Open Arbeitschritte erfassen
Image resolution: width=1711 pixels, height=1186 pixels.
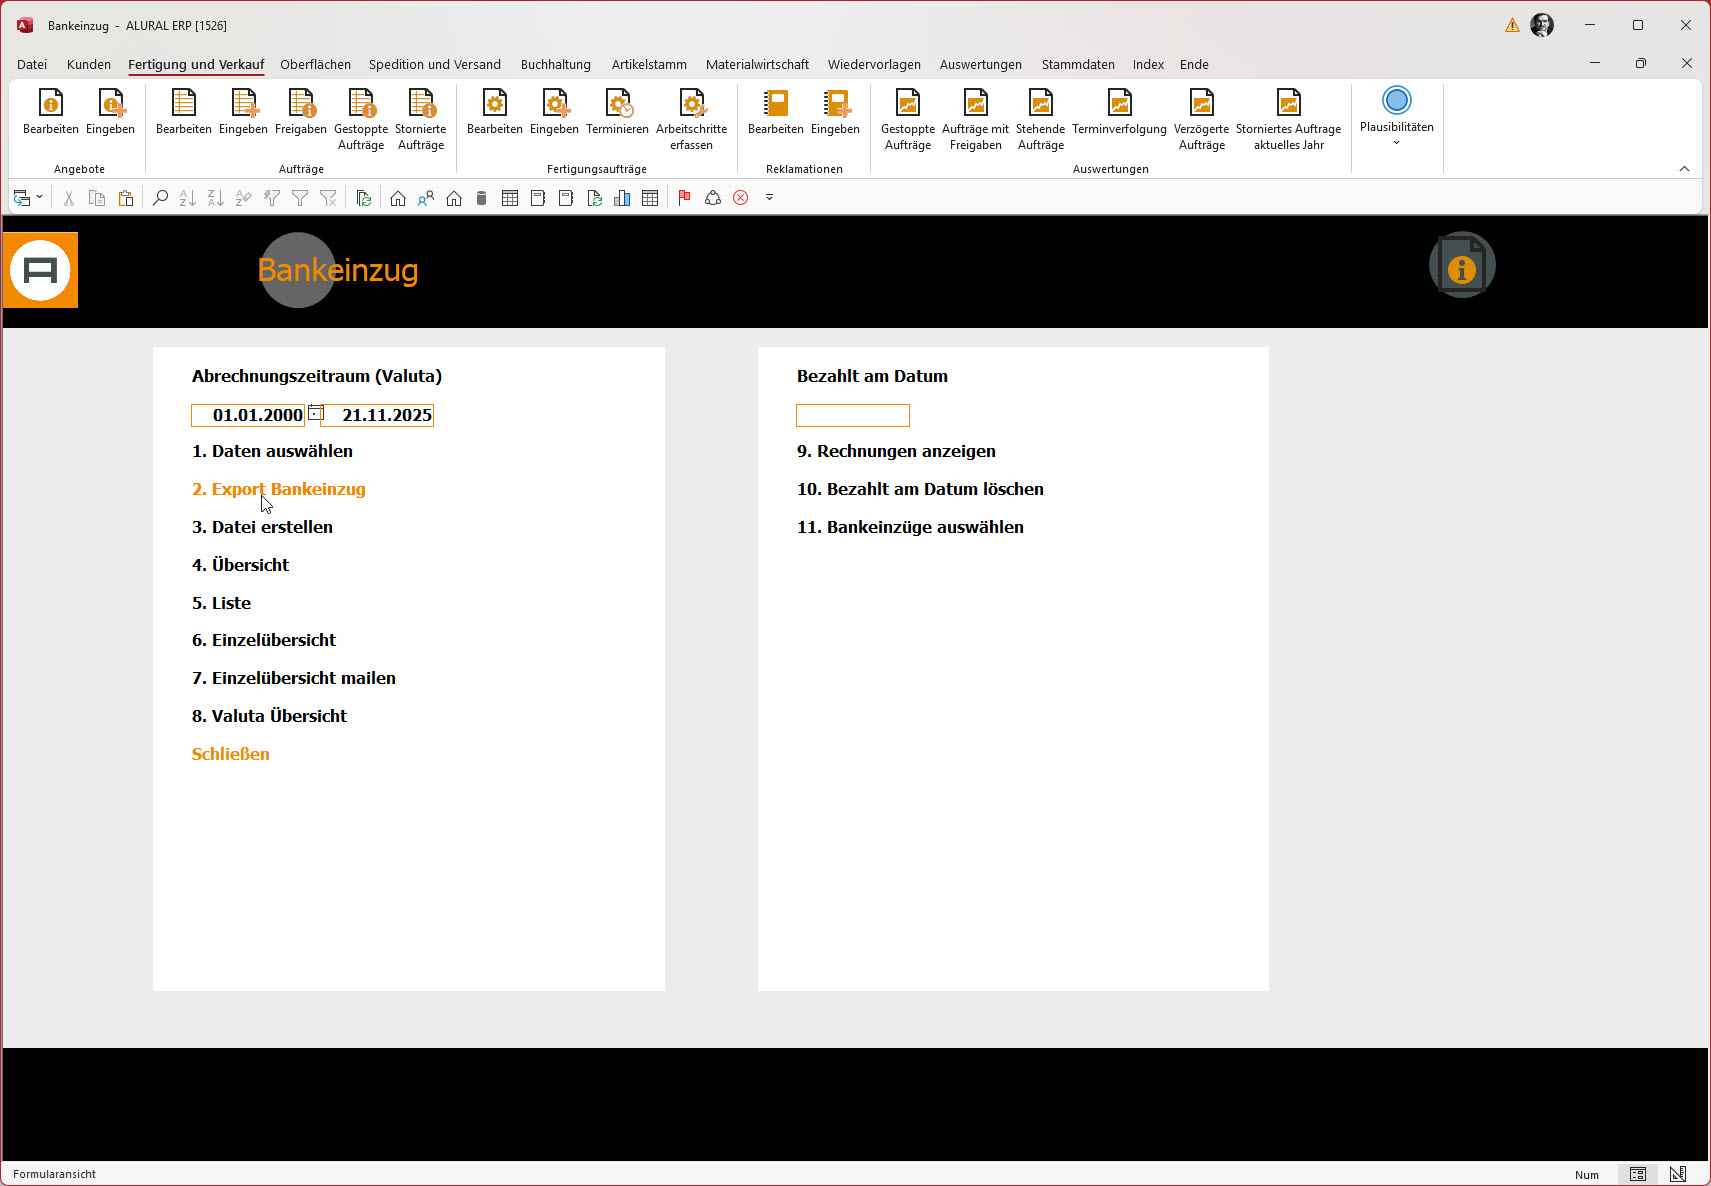click(x=691, y=118)
